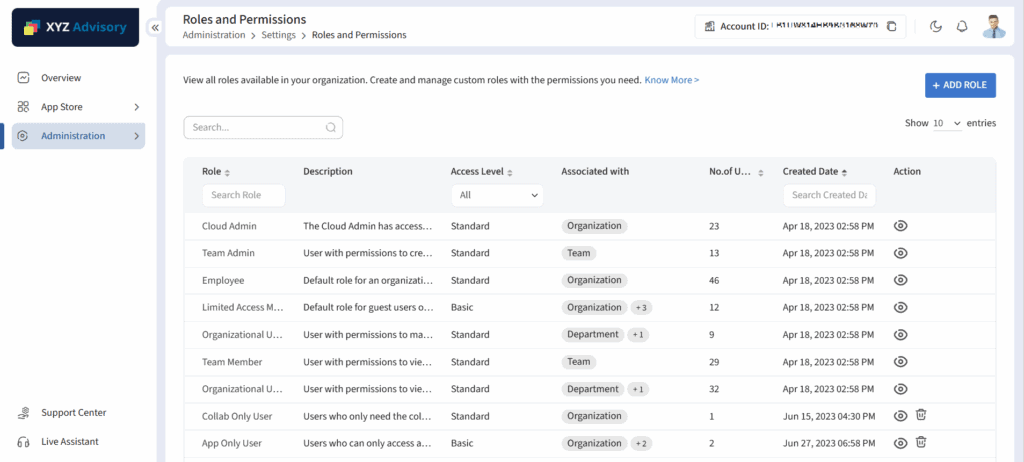Image resolution: width=1024 pixels, height=462 pixels.
Task: View the Cloud Admin role with the eye icon
Action: point(900,226)
